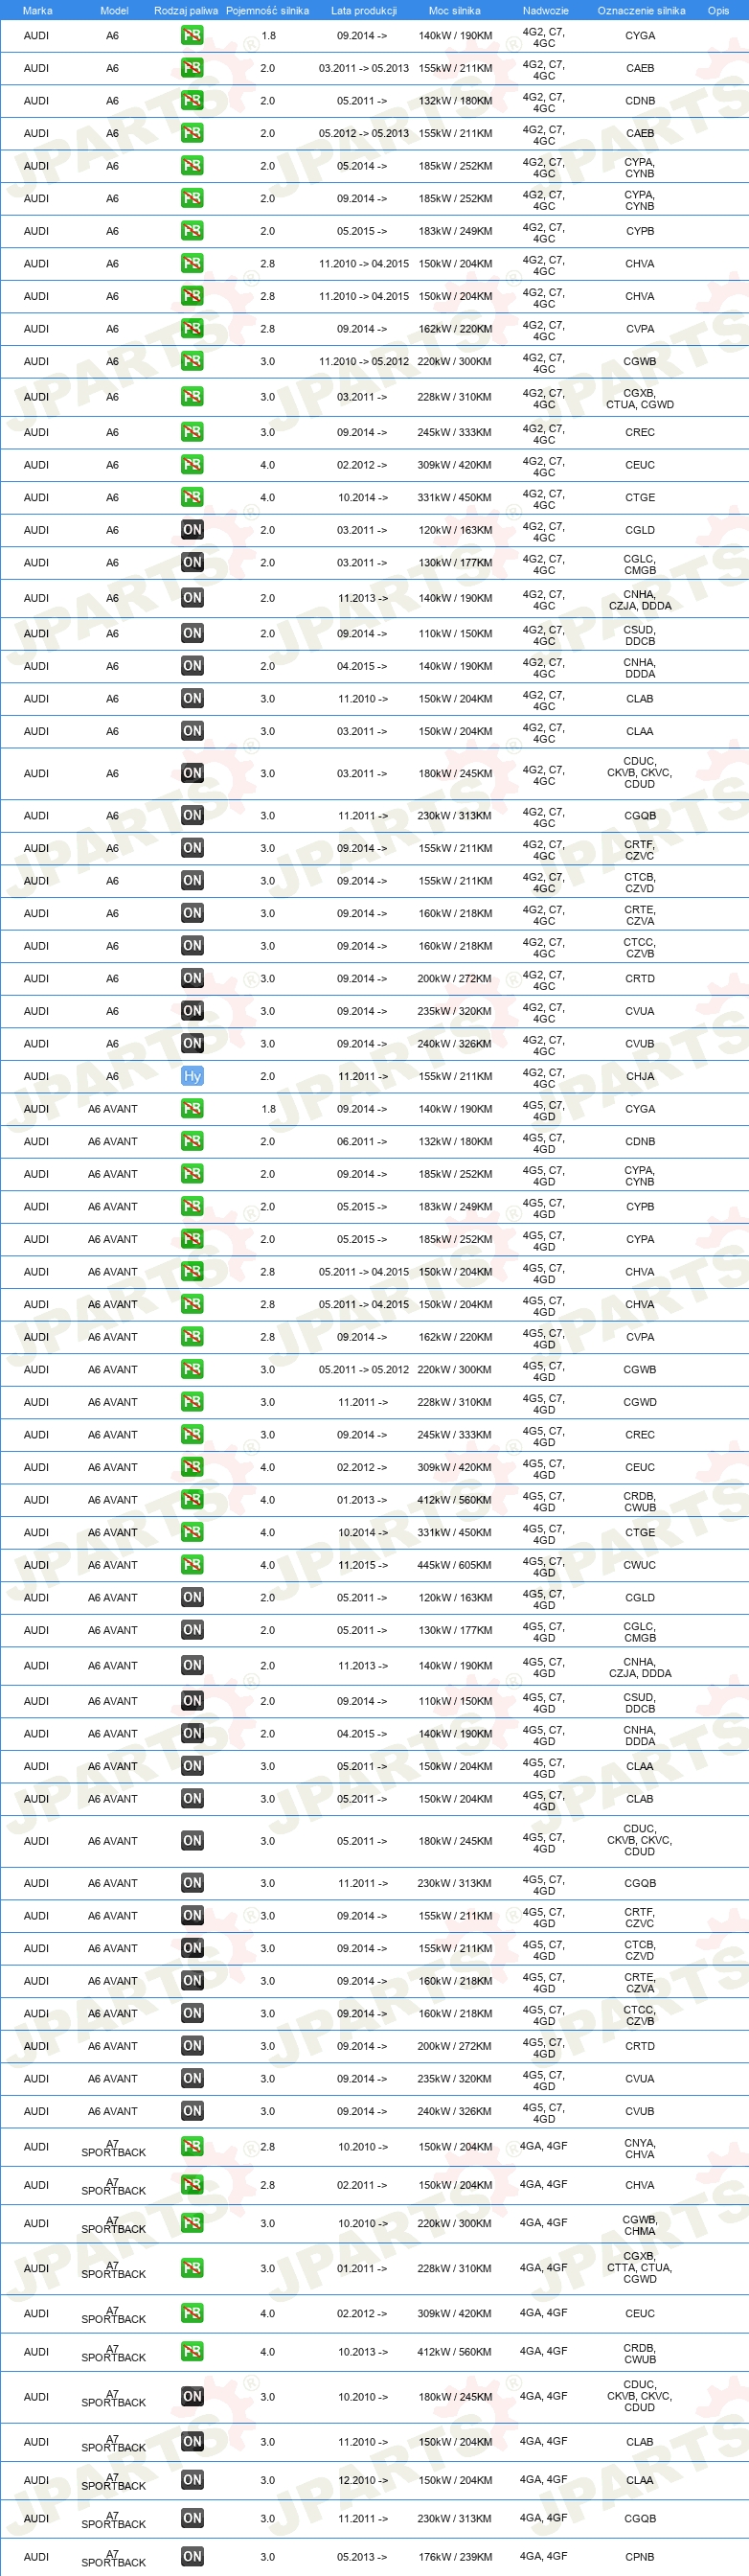Click the petrol icon in the CWUC 445kW row
The height and width of the screenshot is (2576, 749).
[192, 1565]
